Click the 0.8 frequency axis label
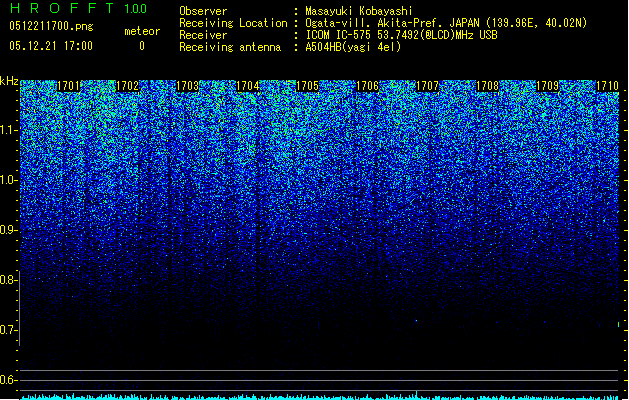 [x=8, y=280]
